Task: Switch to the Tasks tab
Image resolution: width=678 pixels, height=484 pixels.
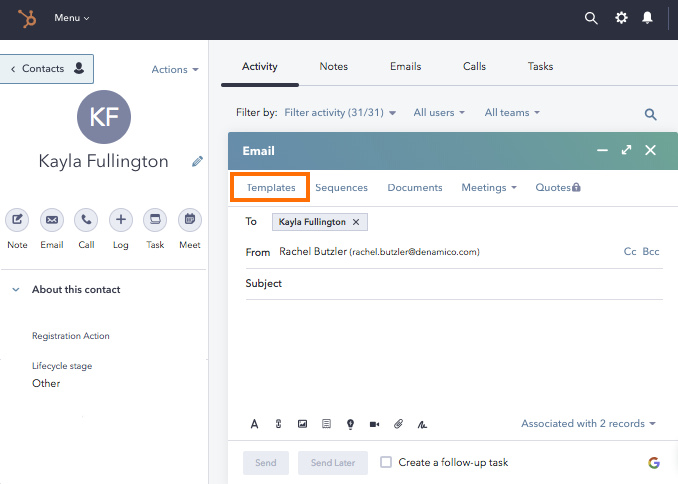Action: point(540,66)
